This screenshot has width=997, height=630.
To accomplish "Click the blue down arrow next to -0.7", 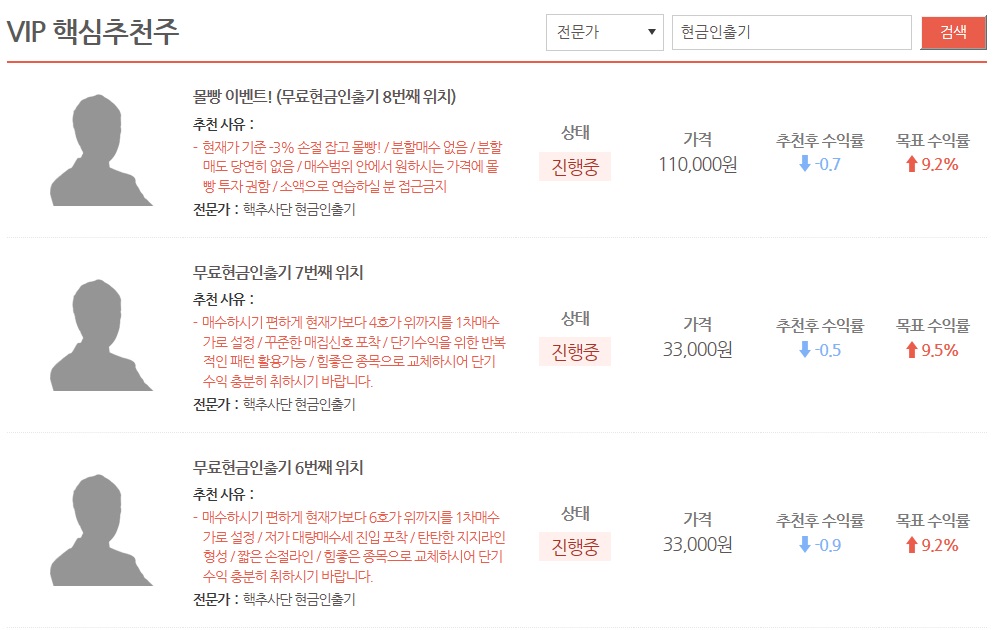I will point(805,164).
